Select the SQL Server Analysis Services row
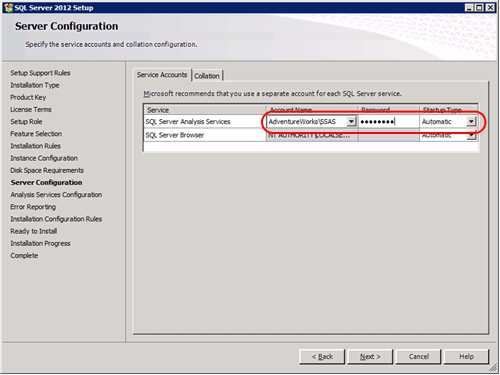Screen dimensions: 500x375 [x=311, y=122]
